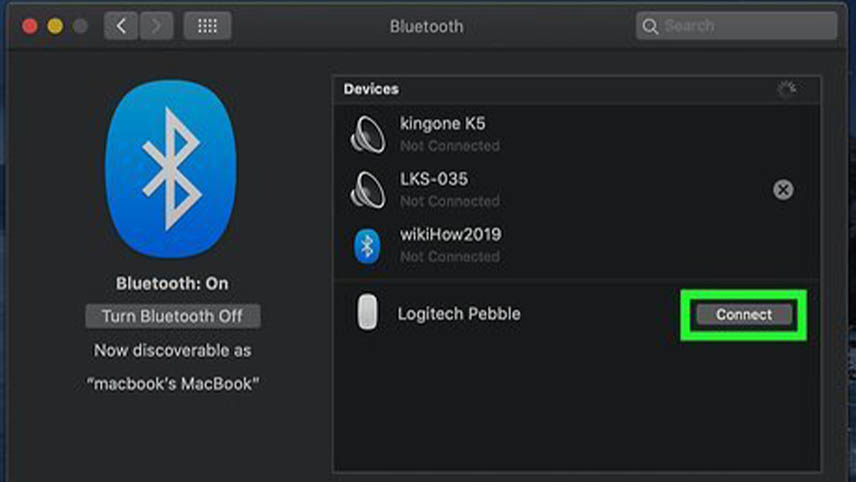Viewport: 856px width, 482px height.
Task: Click Not Connected under kingone K5
Action: pyautogui.click(x=450, y=146)
